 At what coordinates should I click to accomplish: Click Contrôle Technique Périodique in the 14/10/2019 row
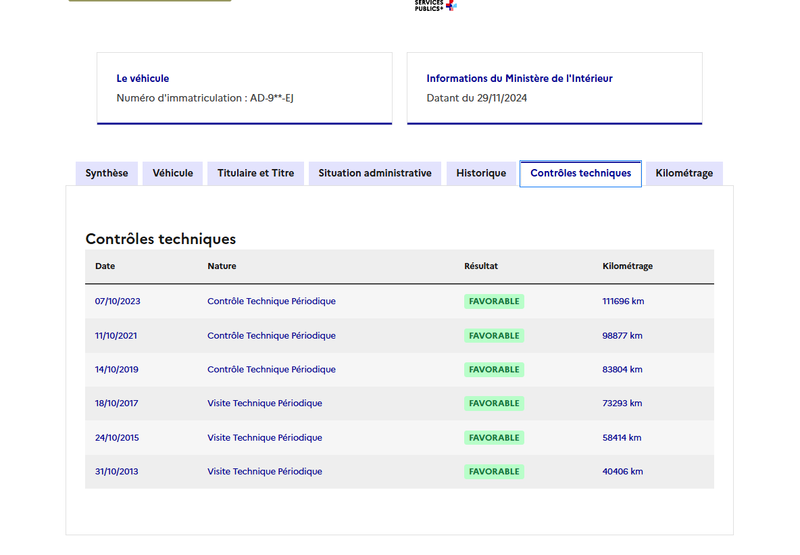pos(271,370)
